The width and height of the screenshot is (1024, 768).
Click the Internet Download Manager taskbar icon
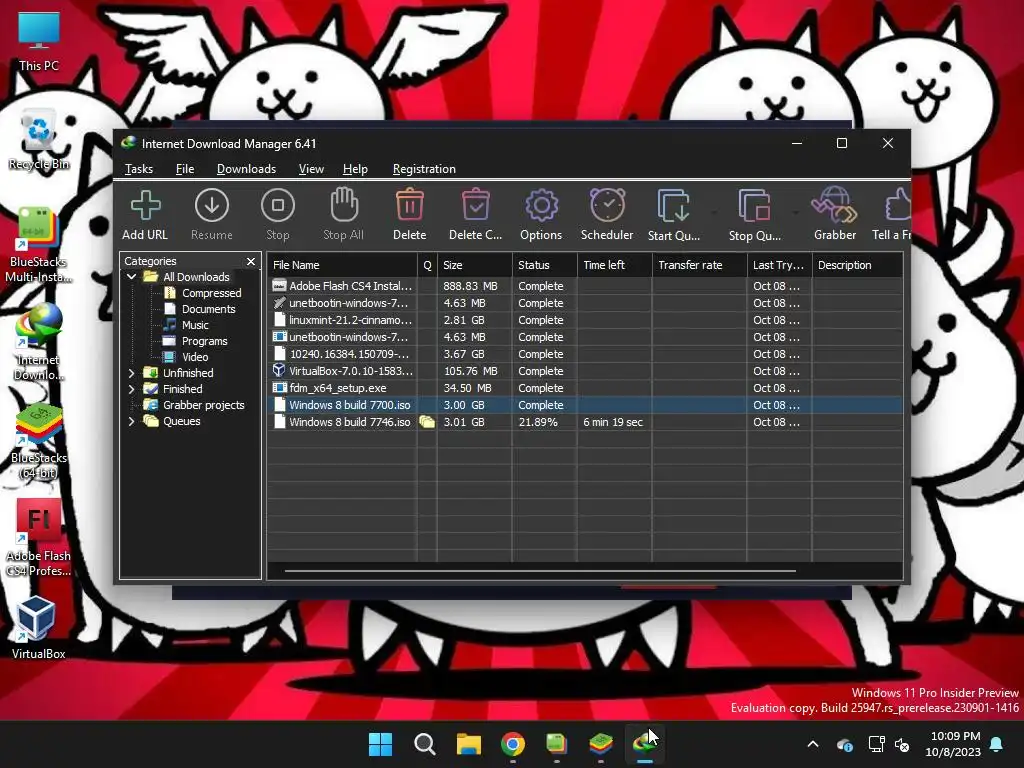pyautogui.click(x=645, y=744)
